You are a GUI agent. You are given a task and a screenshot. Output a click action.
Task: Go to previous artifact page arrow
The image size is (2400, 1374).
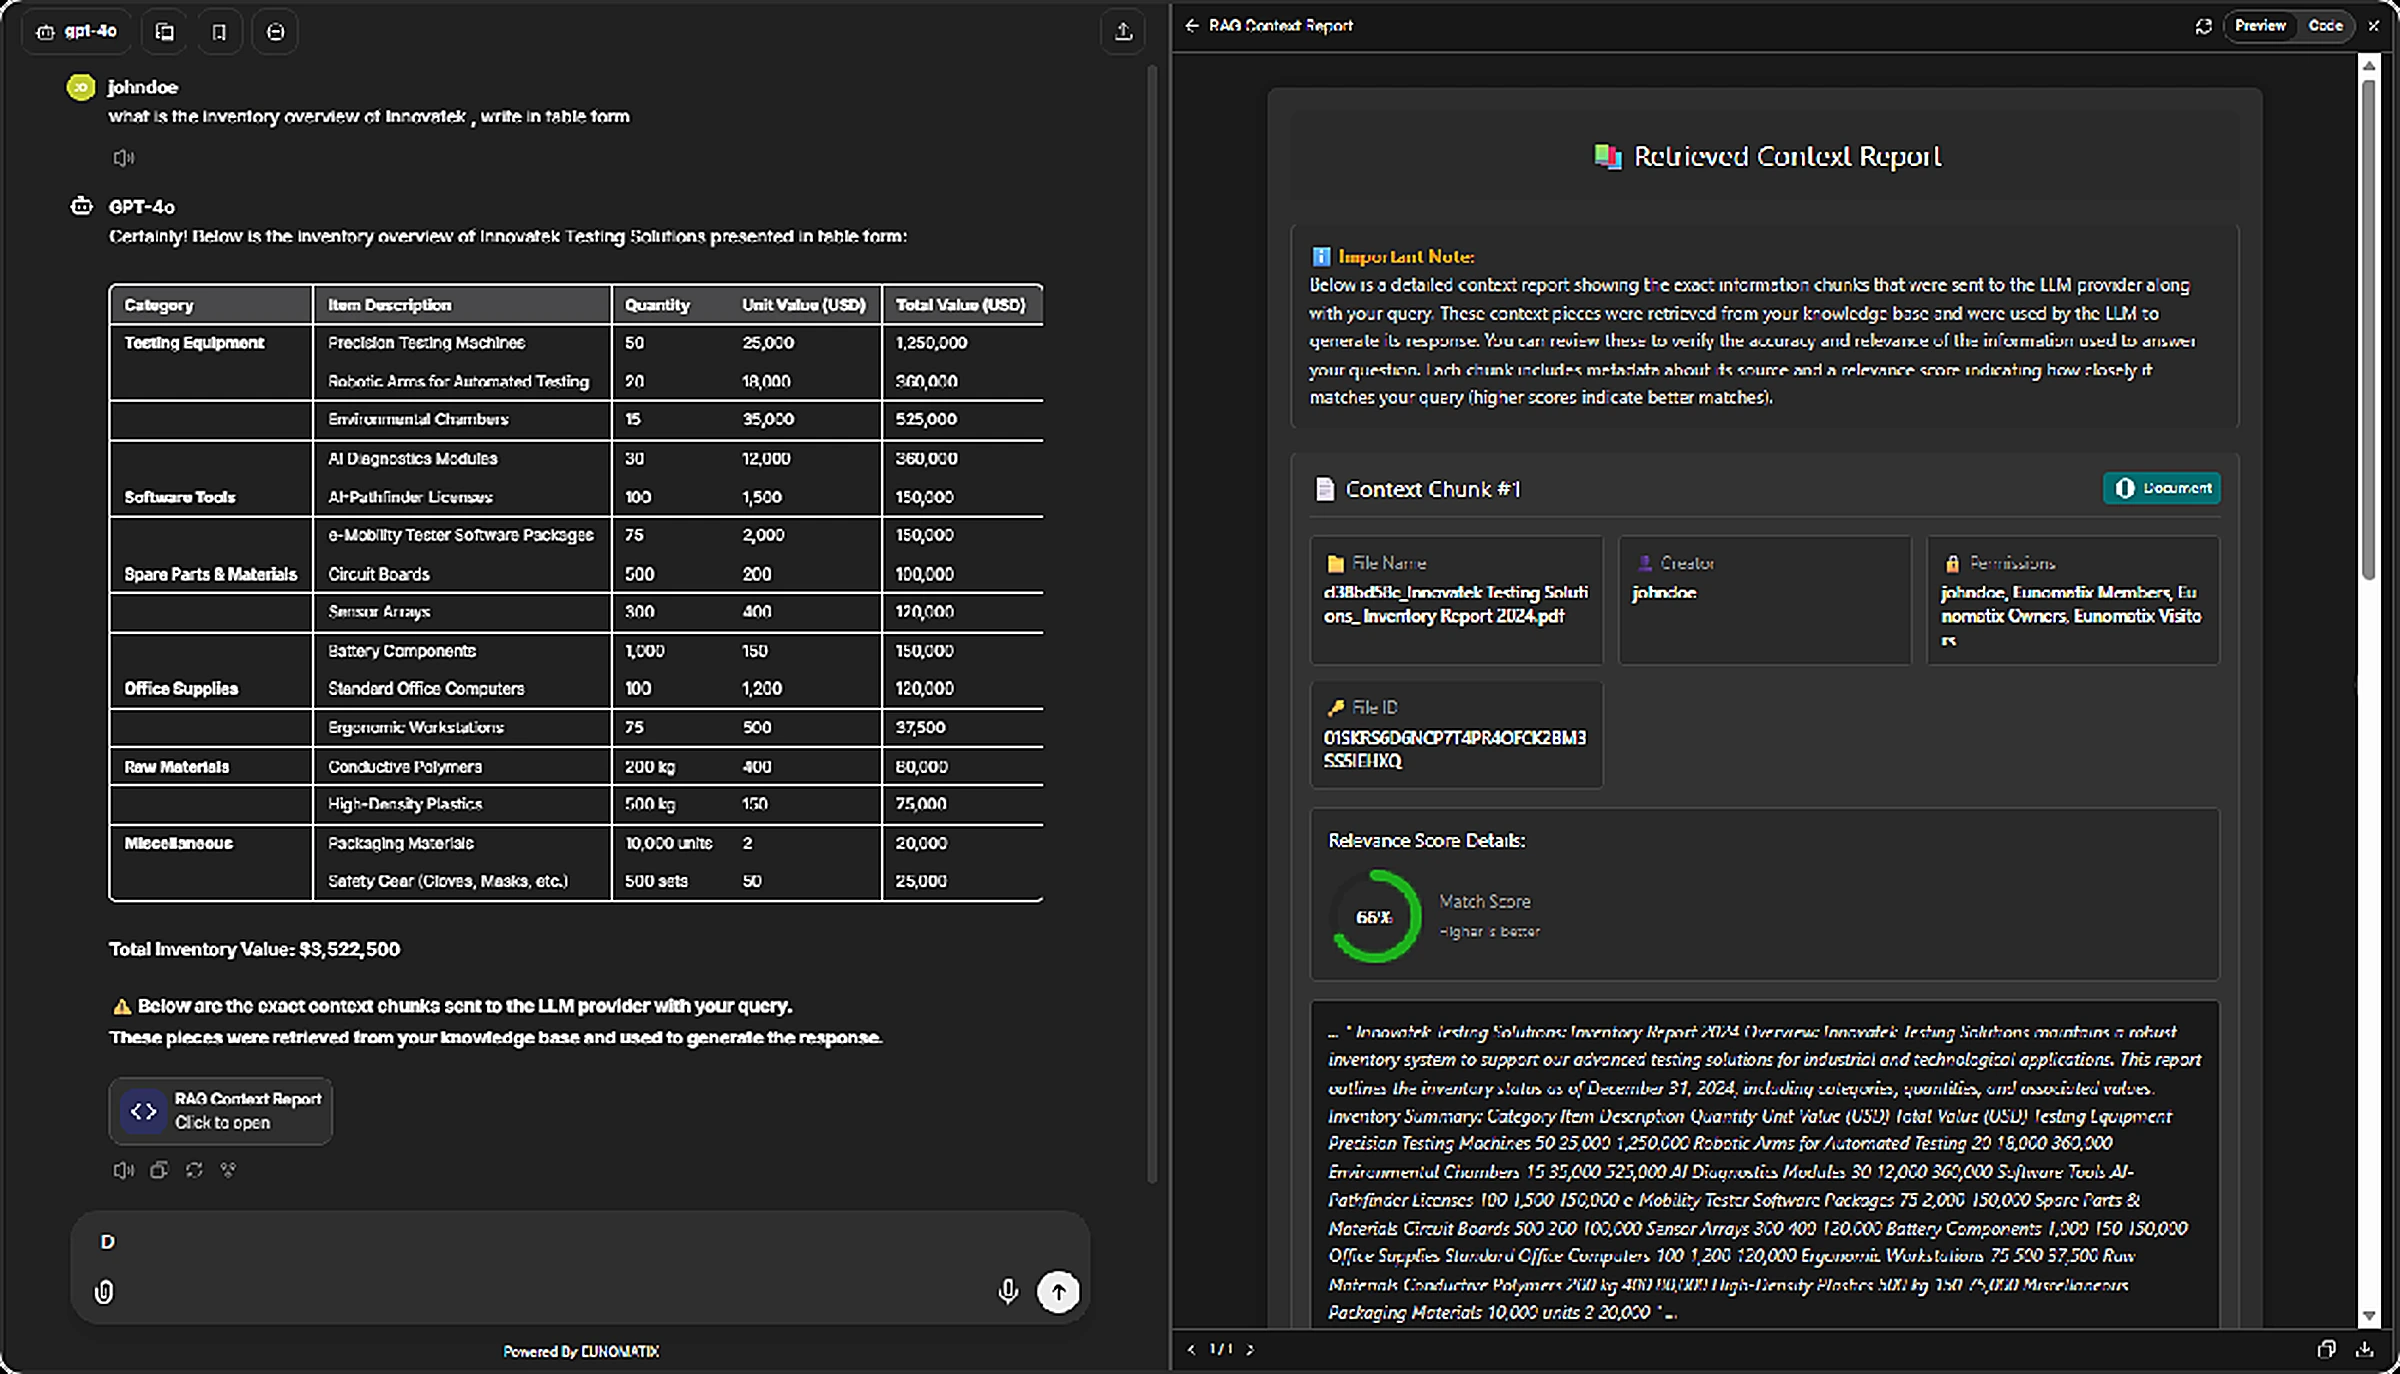(x=1190, y=1350)
